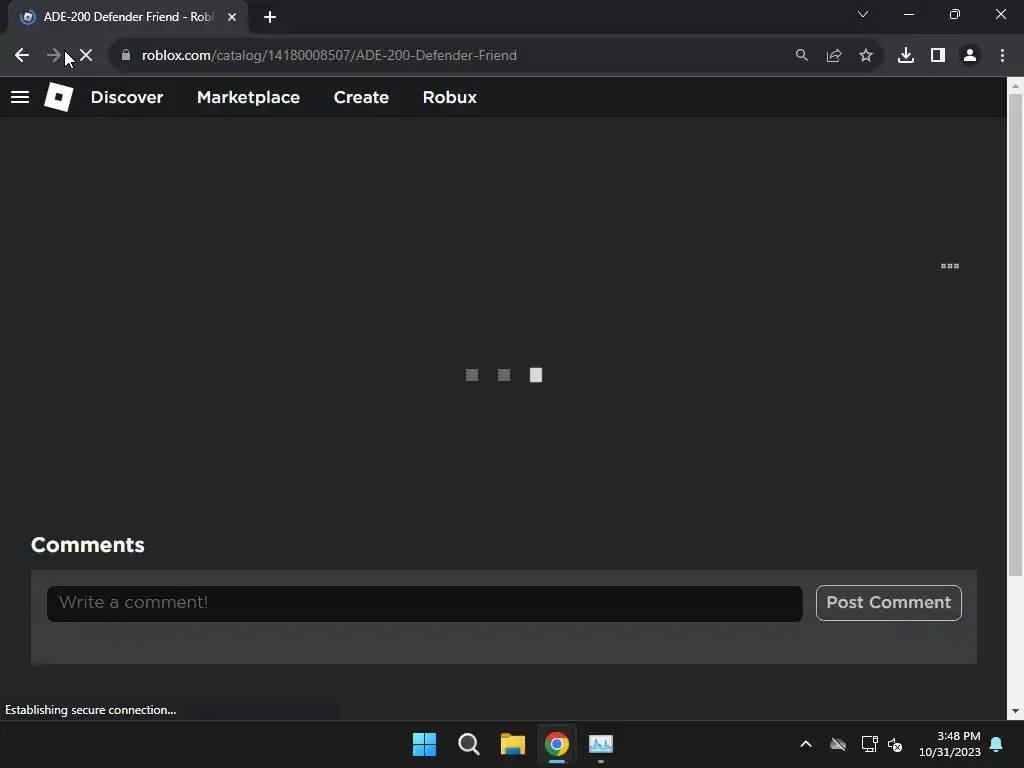Focus the Write a comment field
The height and width of the screenshot is (768, 1024).
coord(424,603)
